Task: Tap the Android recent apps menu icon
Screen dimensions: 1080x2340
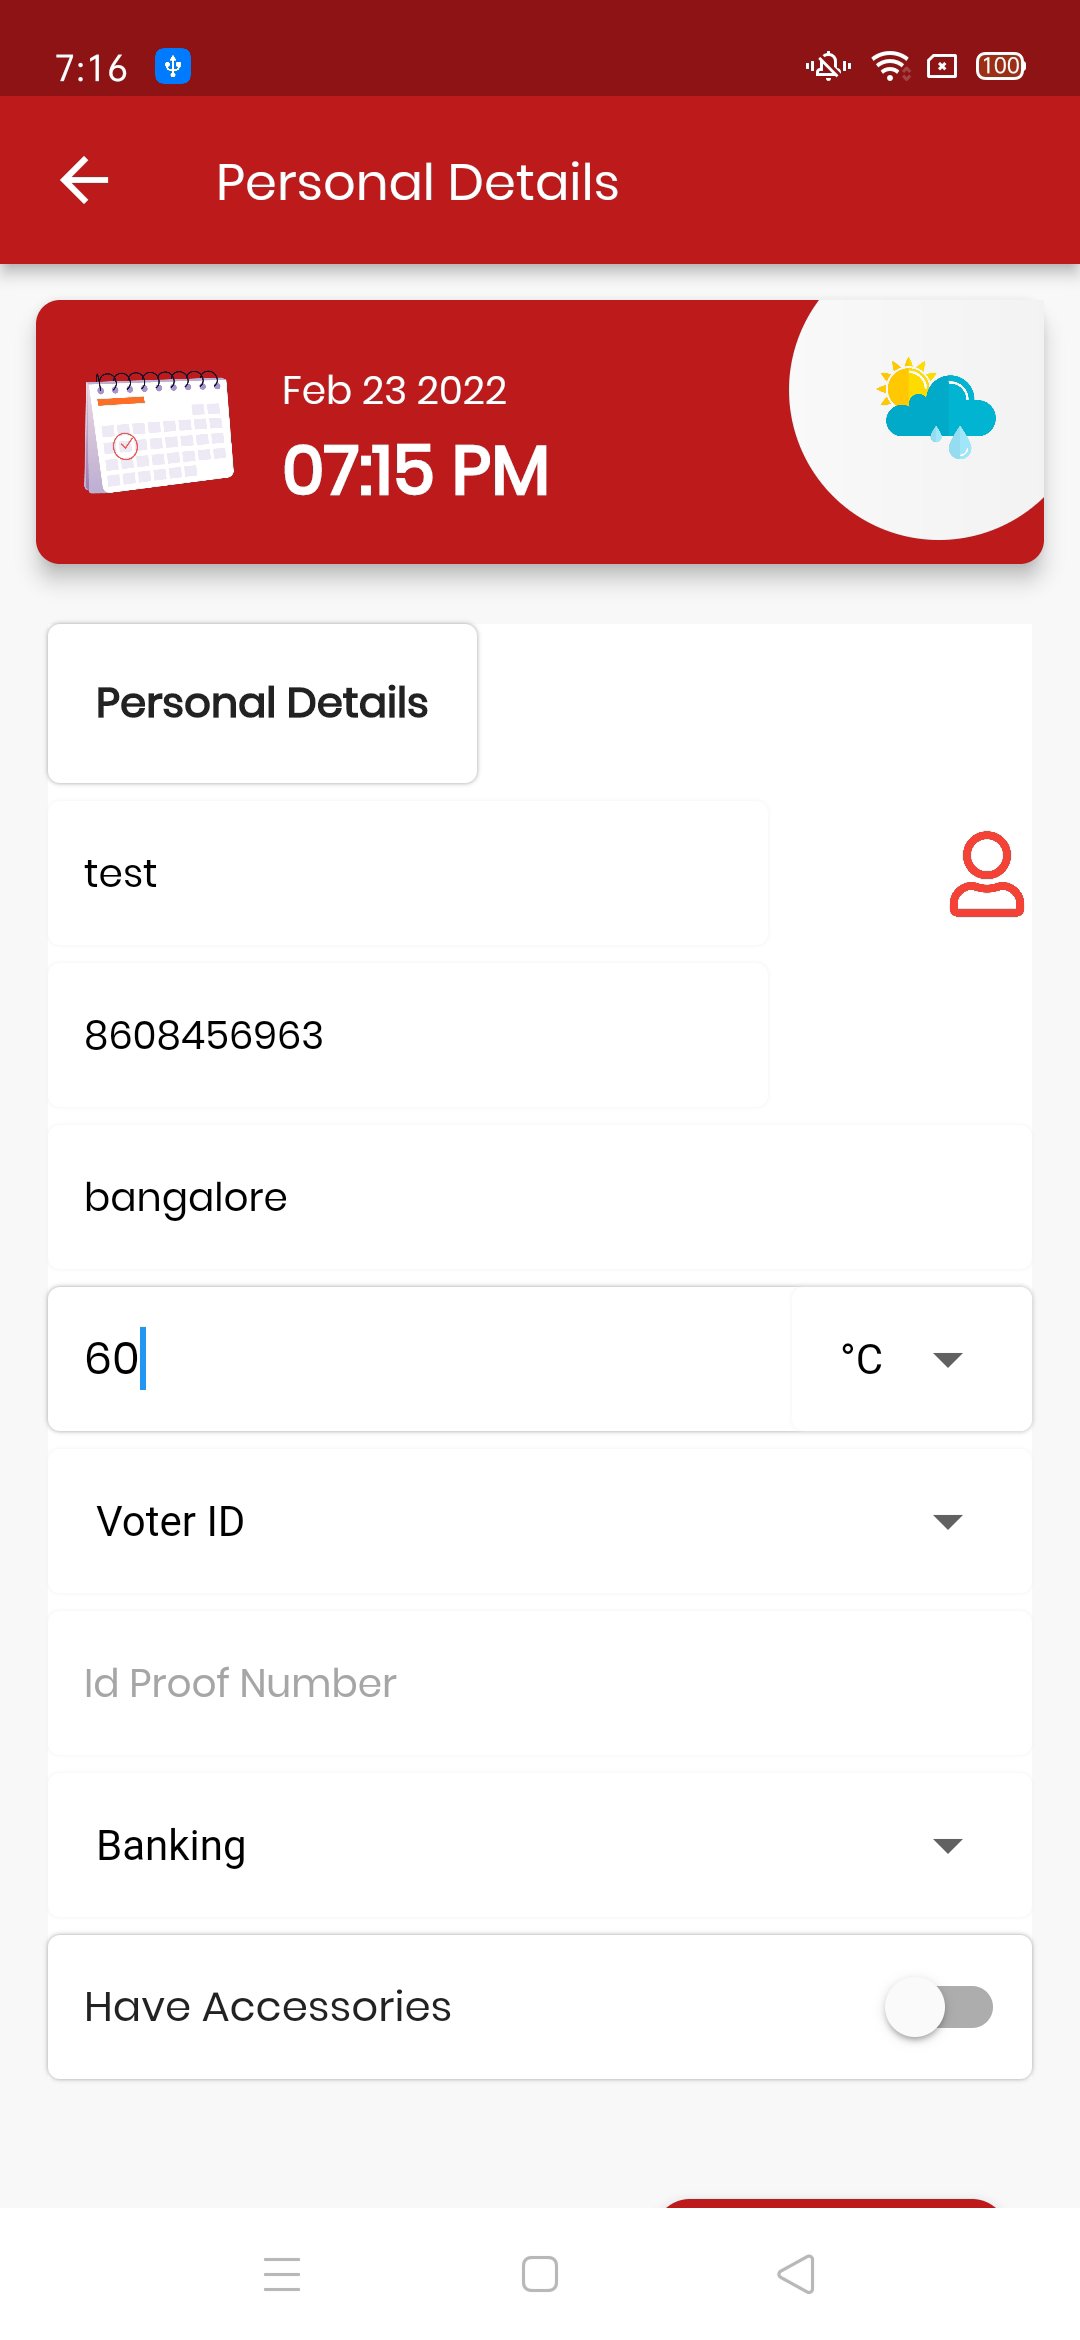Action: [x=282, y=2274]
